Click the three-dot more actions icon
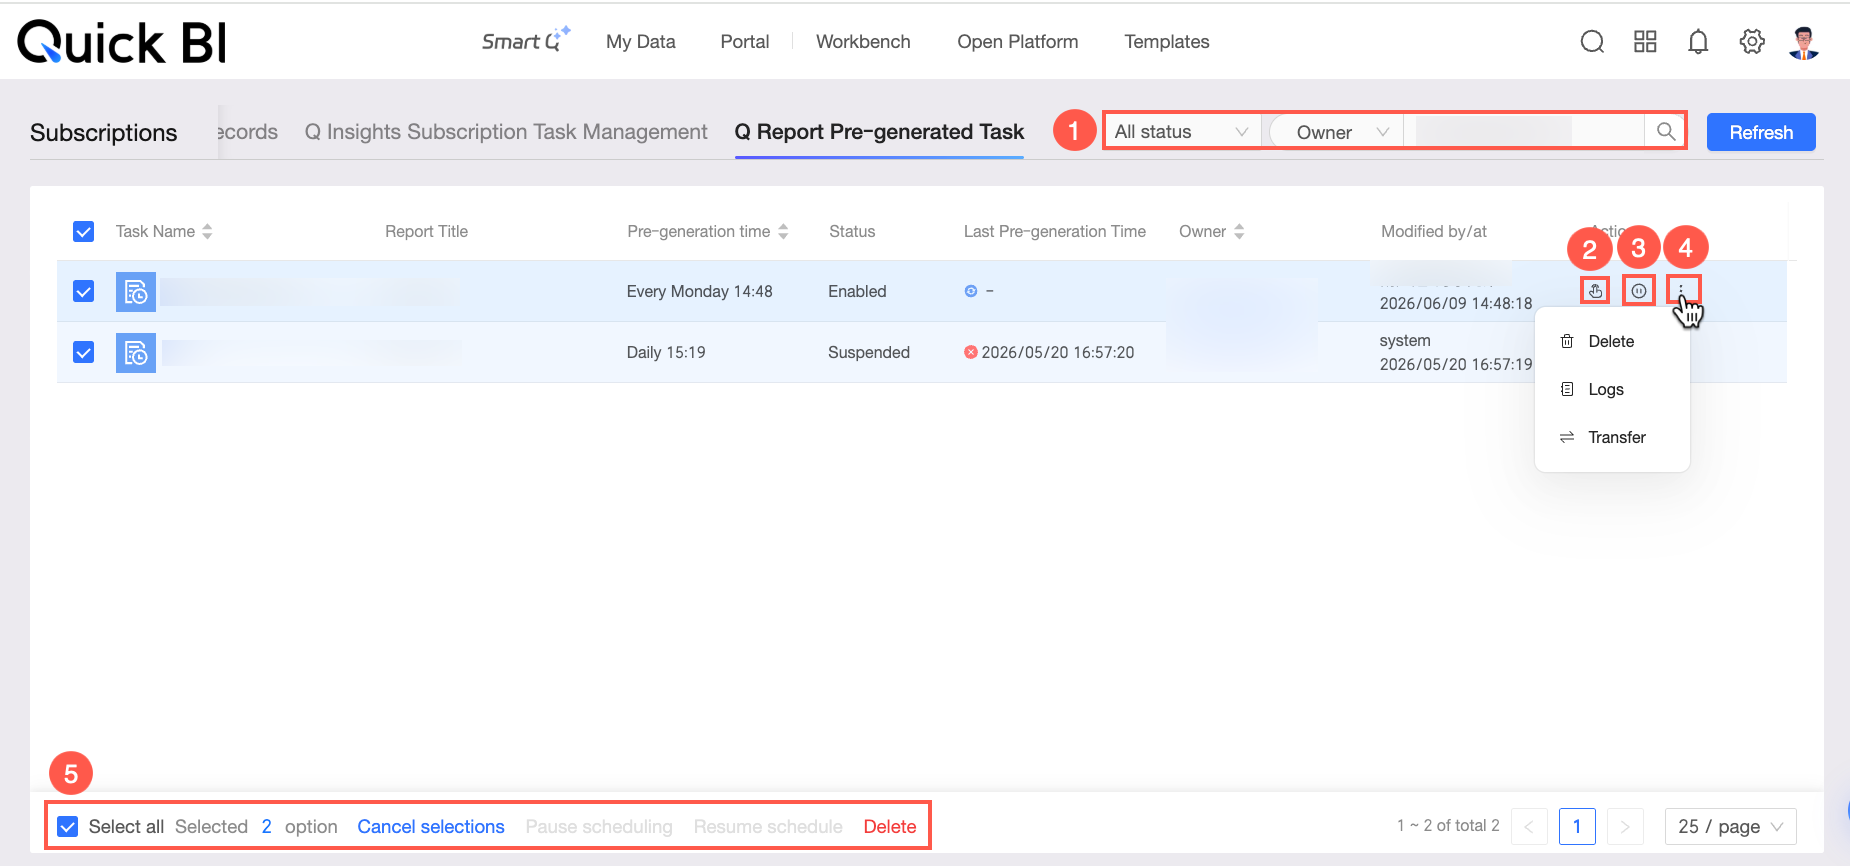 pos(1681,291)
